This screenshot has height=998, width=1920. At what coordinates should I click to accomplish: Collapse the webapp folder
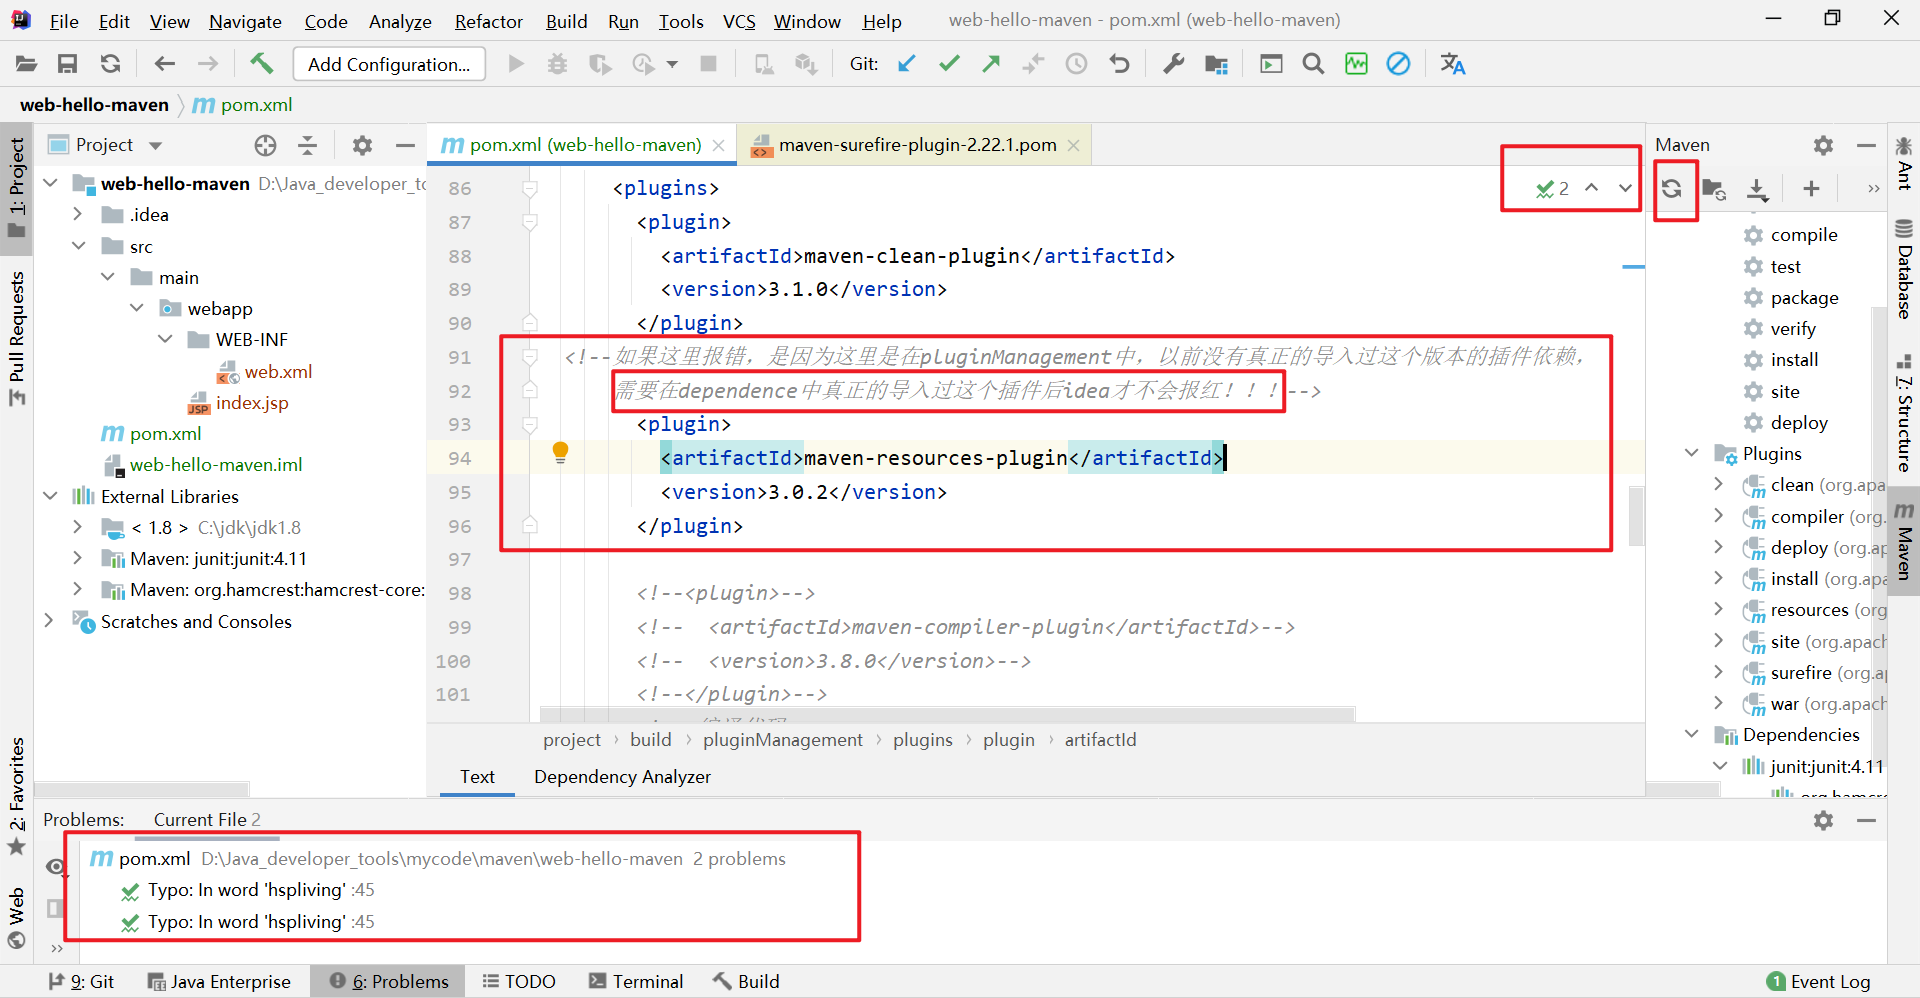pyautogui.click(x=136, y=308)
